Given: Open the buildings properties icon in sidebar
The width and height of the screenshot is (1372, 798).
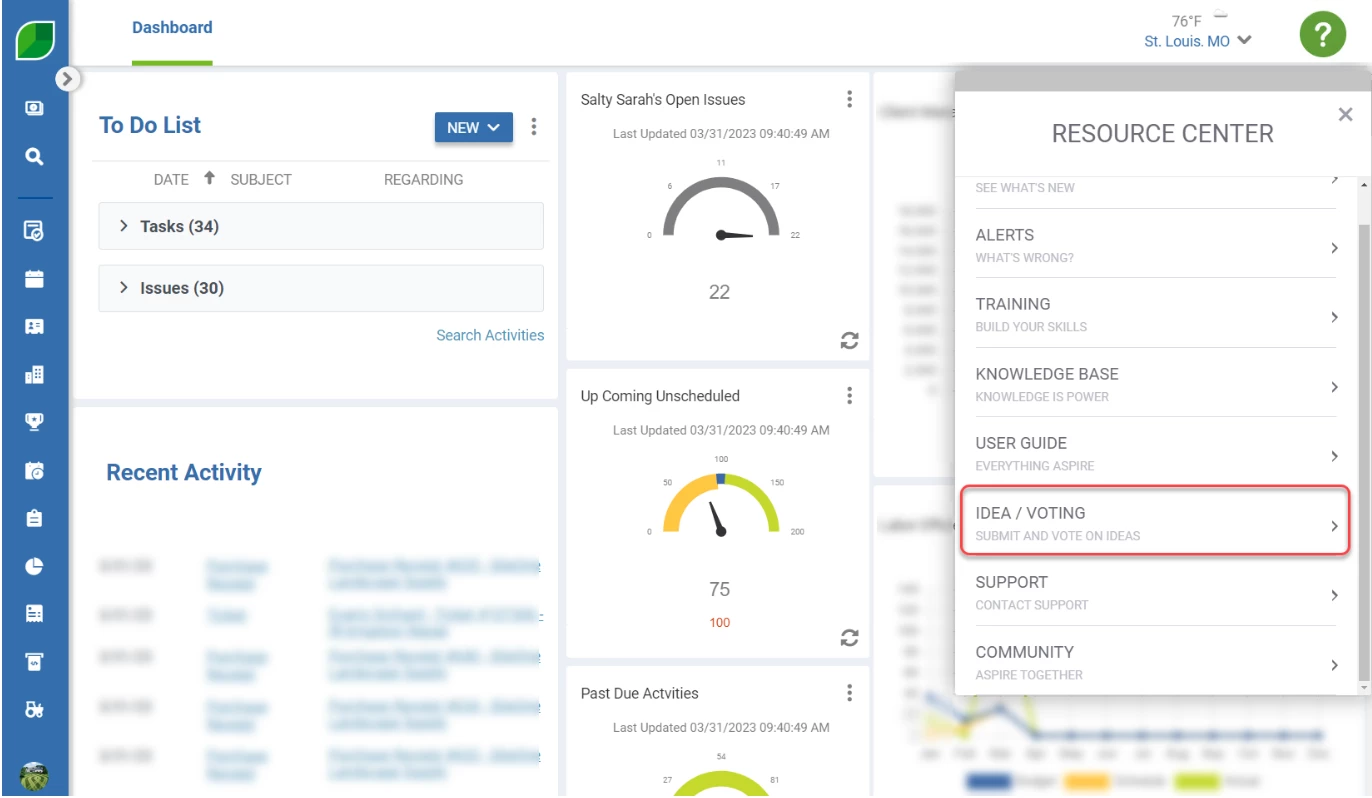Looking at the screenshot, I should [34, 375].
